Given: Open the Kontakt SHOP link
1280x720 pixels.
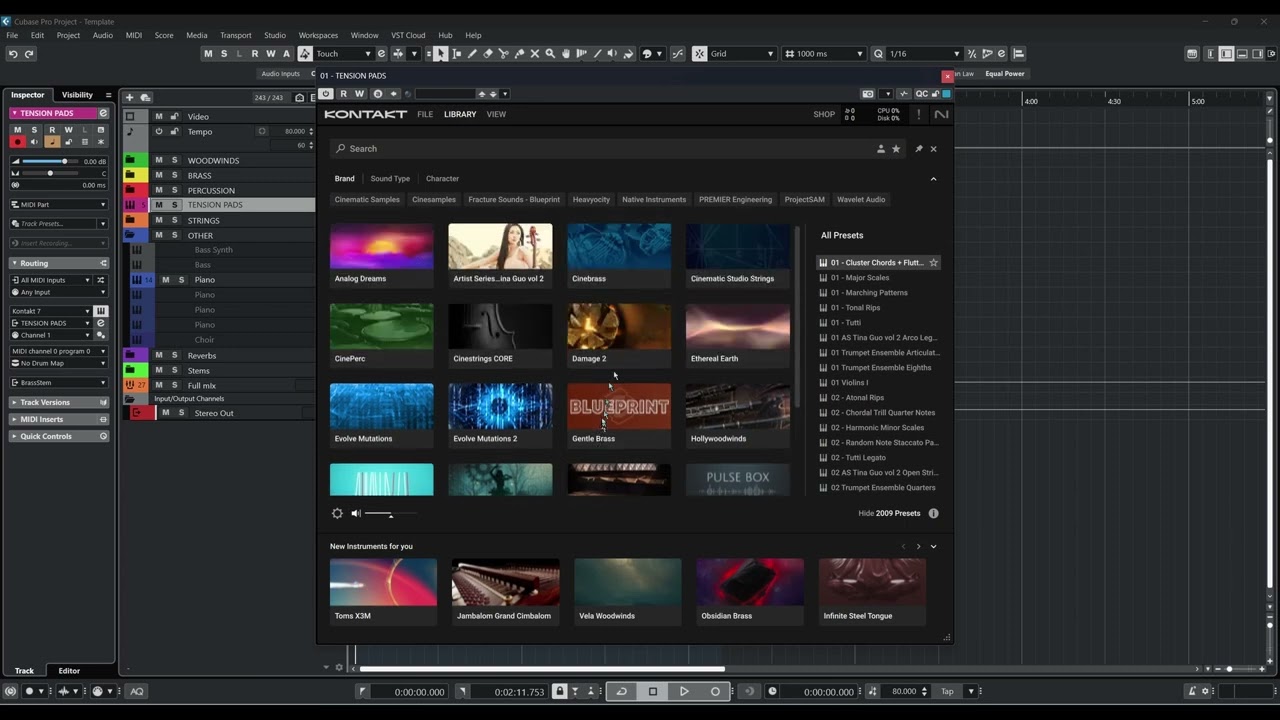Looking at the screenshot, I should tap(824, 114).
